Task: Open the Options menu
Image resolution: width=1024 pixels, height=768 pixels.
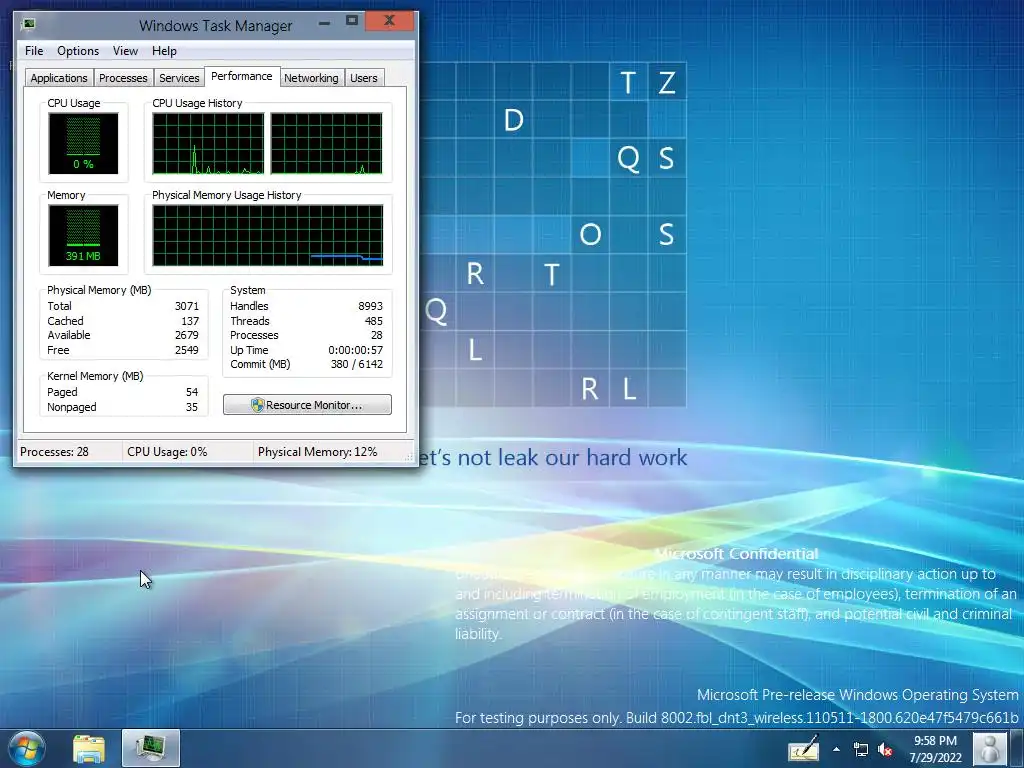Action: click(78, 51)
